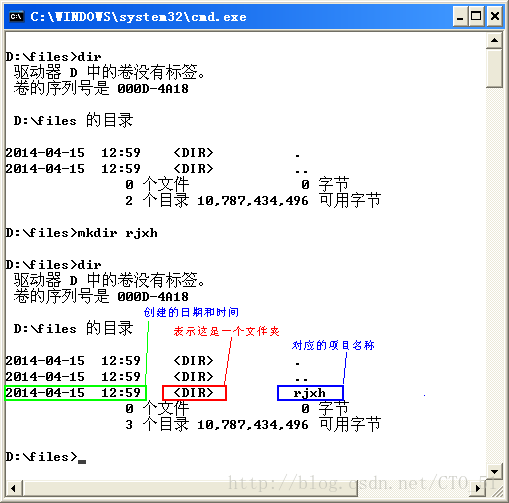Click the vertical scrollbar up arrow

click(x=494, y=40)
